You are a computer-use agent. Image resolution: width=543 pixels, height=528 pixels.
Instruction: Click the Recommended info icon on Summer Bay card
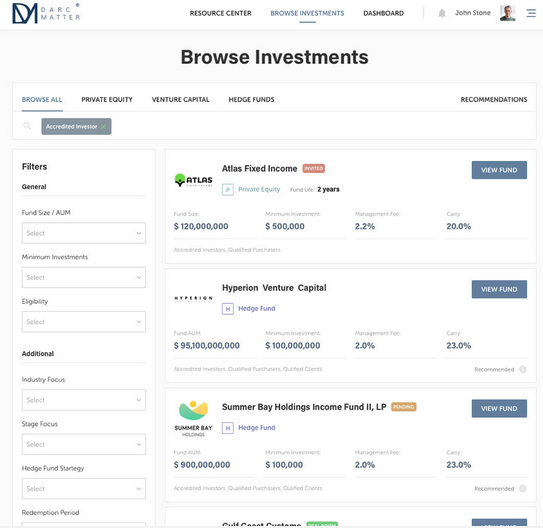pos(523,489)
